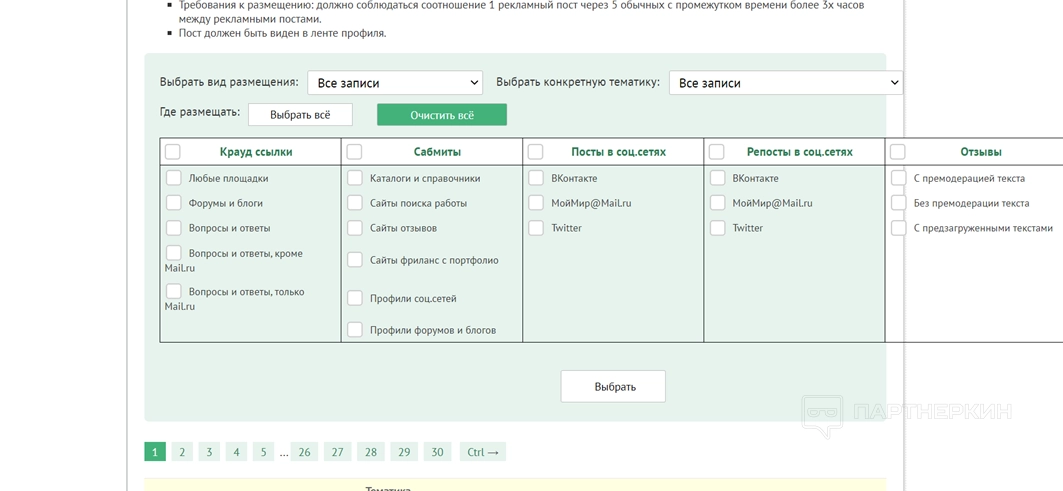Go to page 26

[304, 452]
